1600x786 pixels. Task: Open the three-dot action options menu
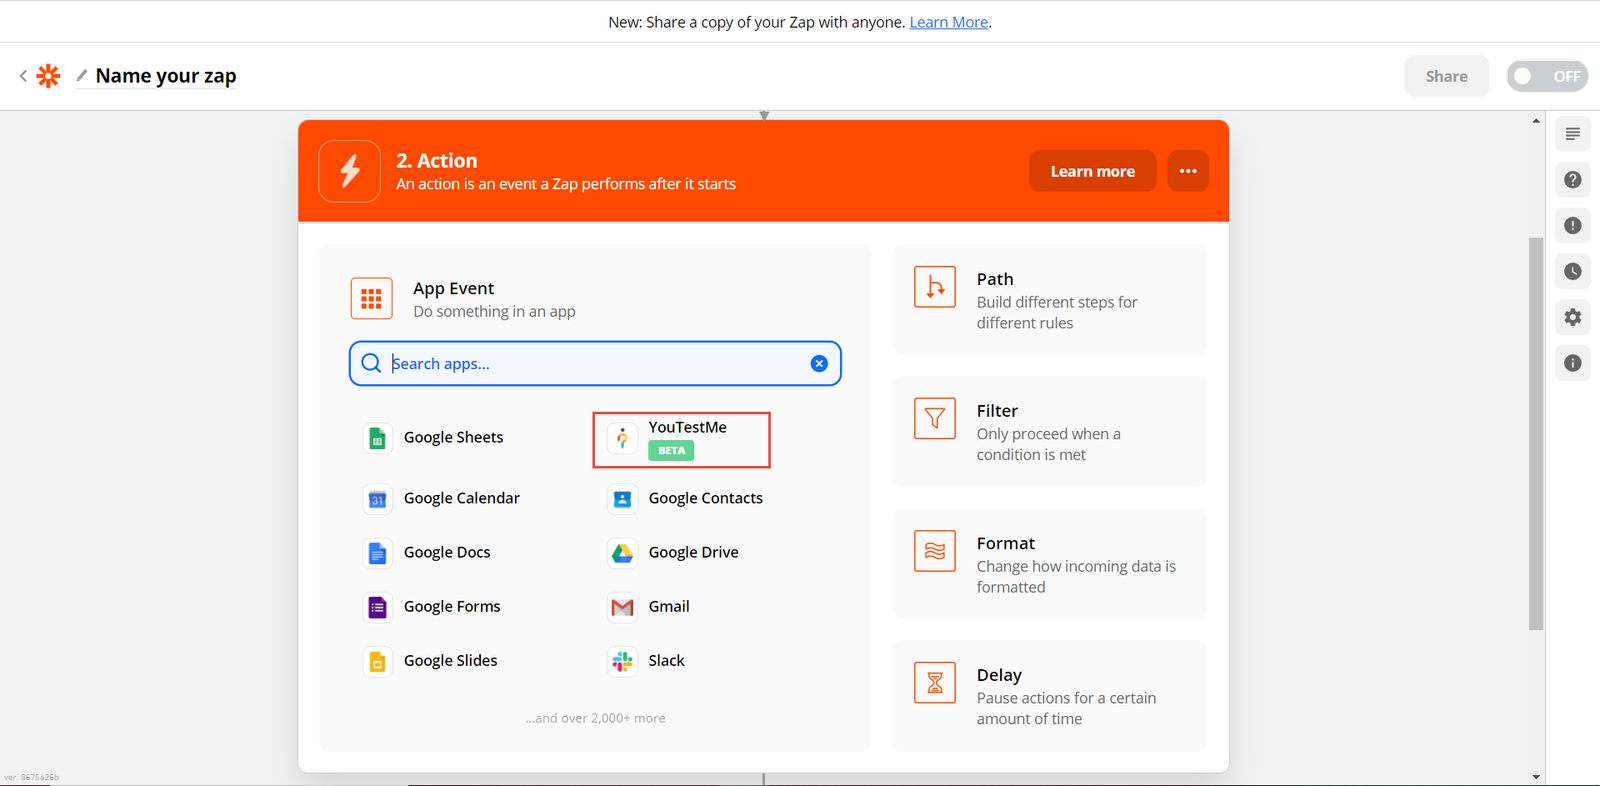coord(1187,171)
